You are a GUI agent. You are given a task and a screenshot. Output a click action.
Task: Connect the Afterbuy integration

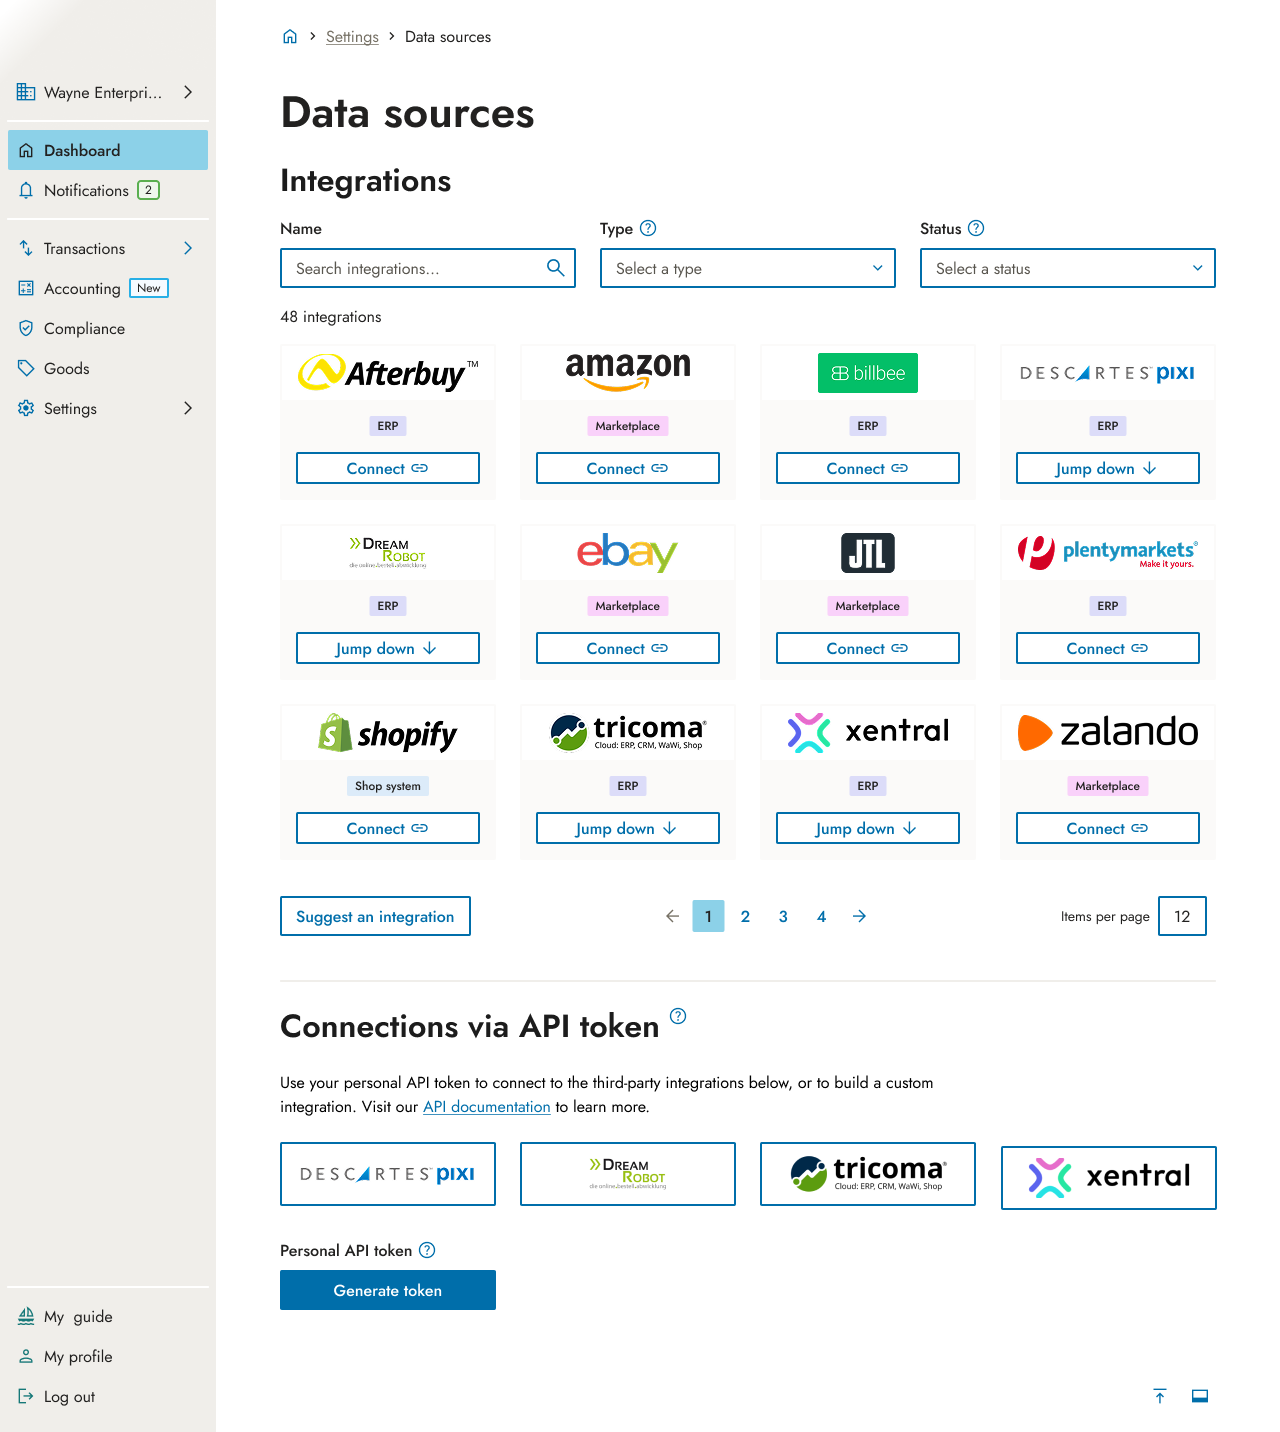(388, 468)
